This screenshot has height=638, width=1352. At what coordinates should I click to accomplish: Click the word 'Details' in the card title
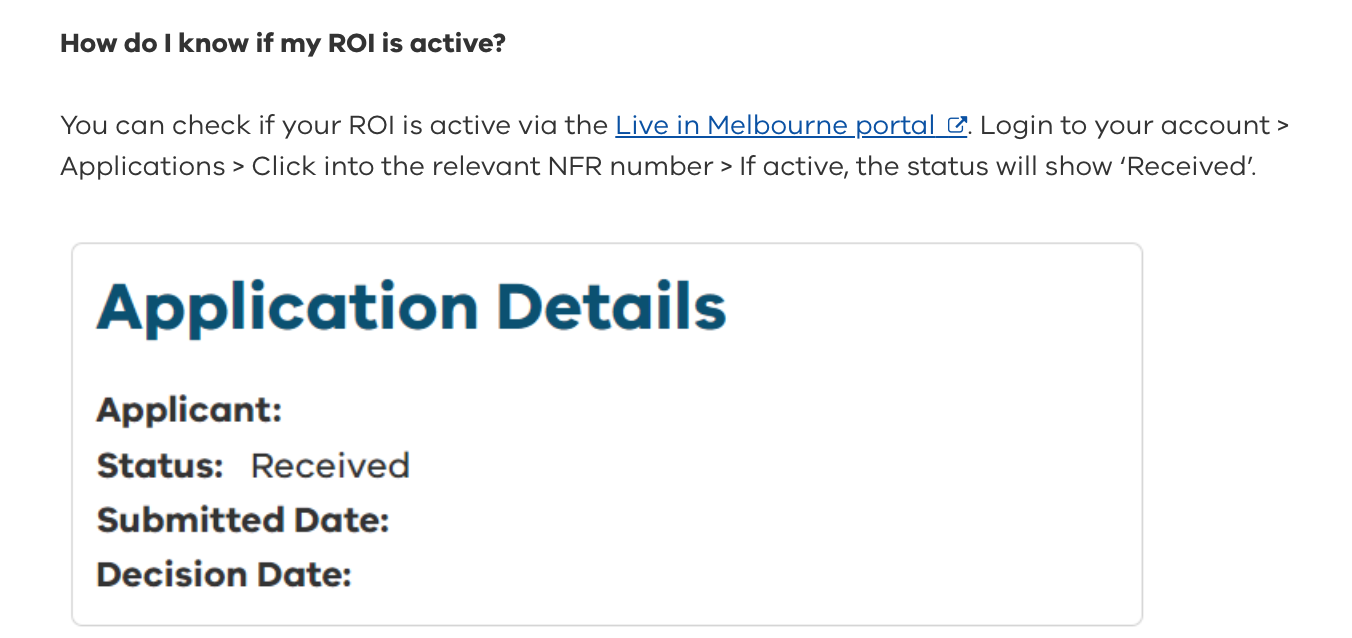pyautogui.click(x=611, y=307)
